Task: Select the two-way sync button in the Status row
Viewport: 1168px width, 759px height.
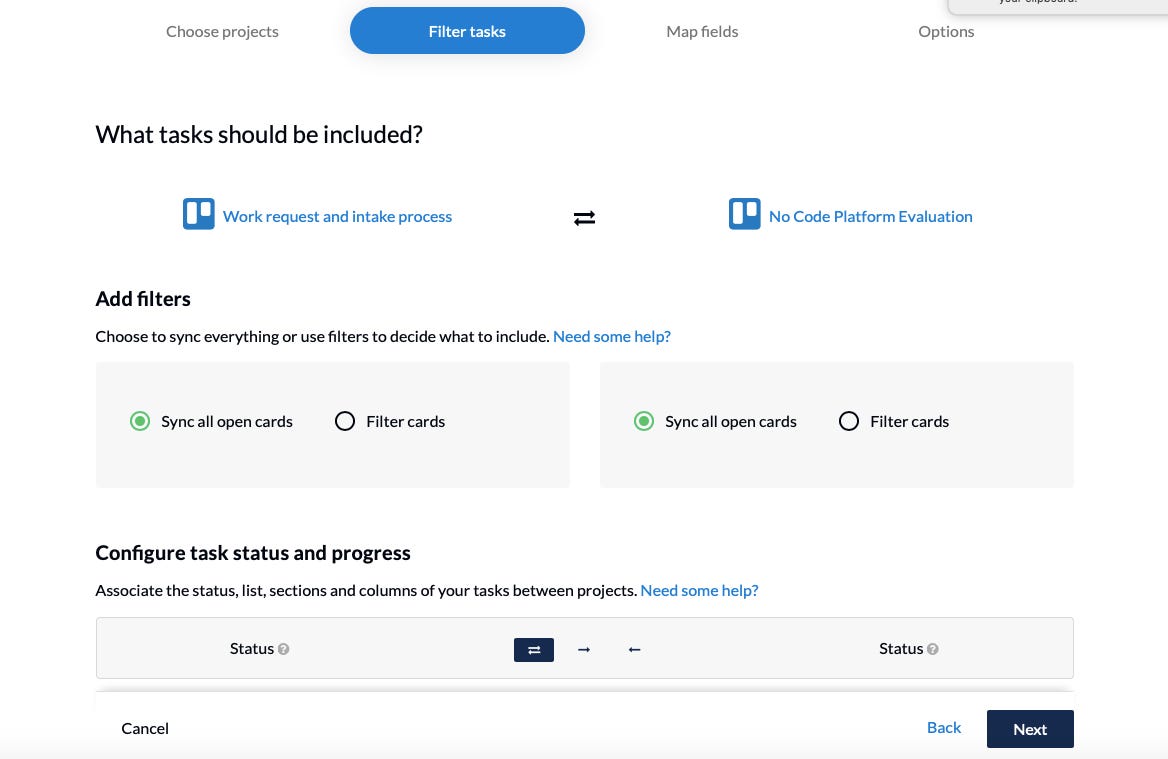Action: point(533,649)
